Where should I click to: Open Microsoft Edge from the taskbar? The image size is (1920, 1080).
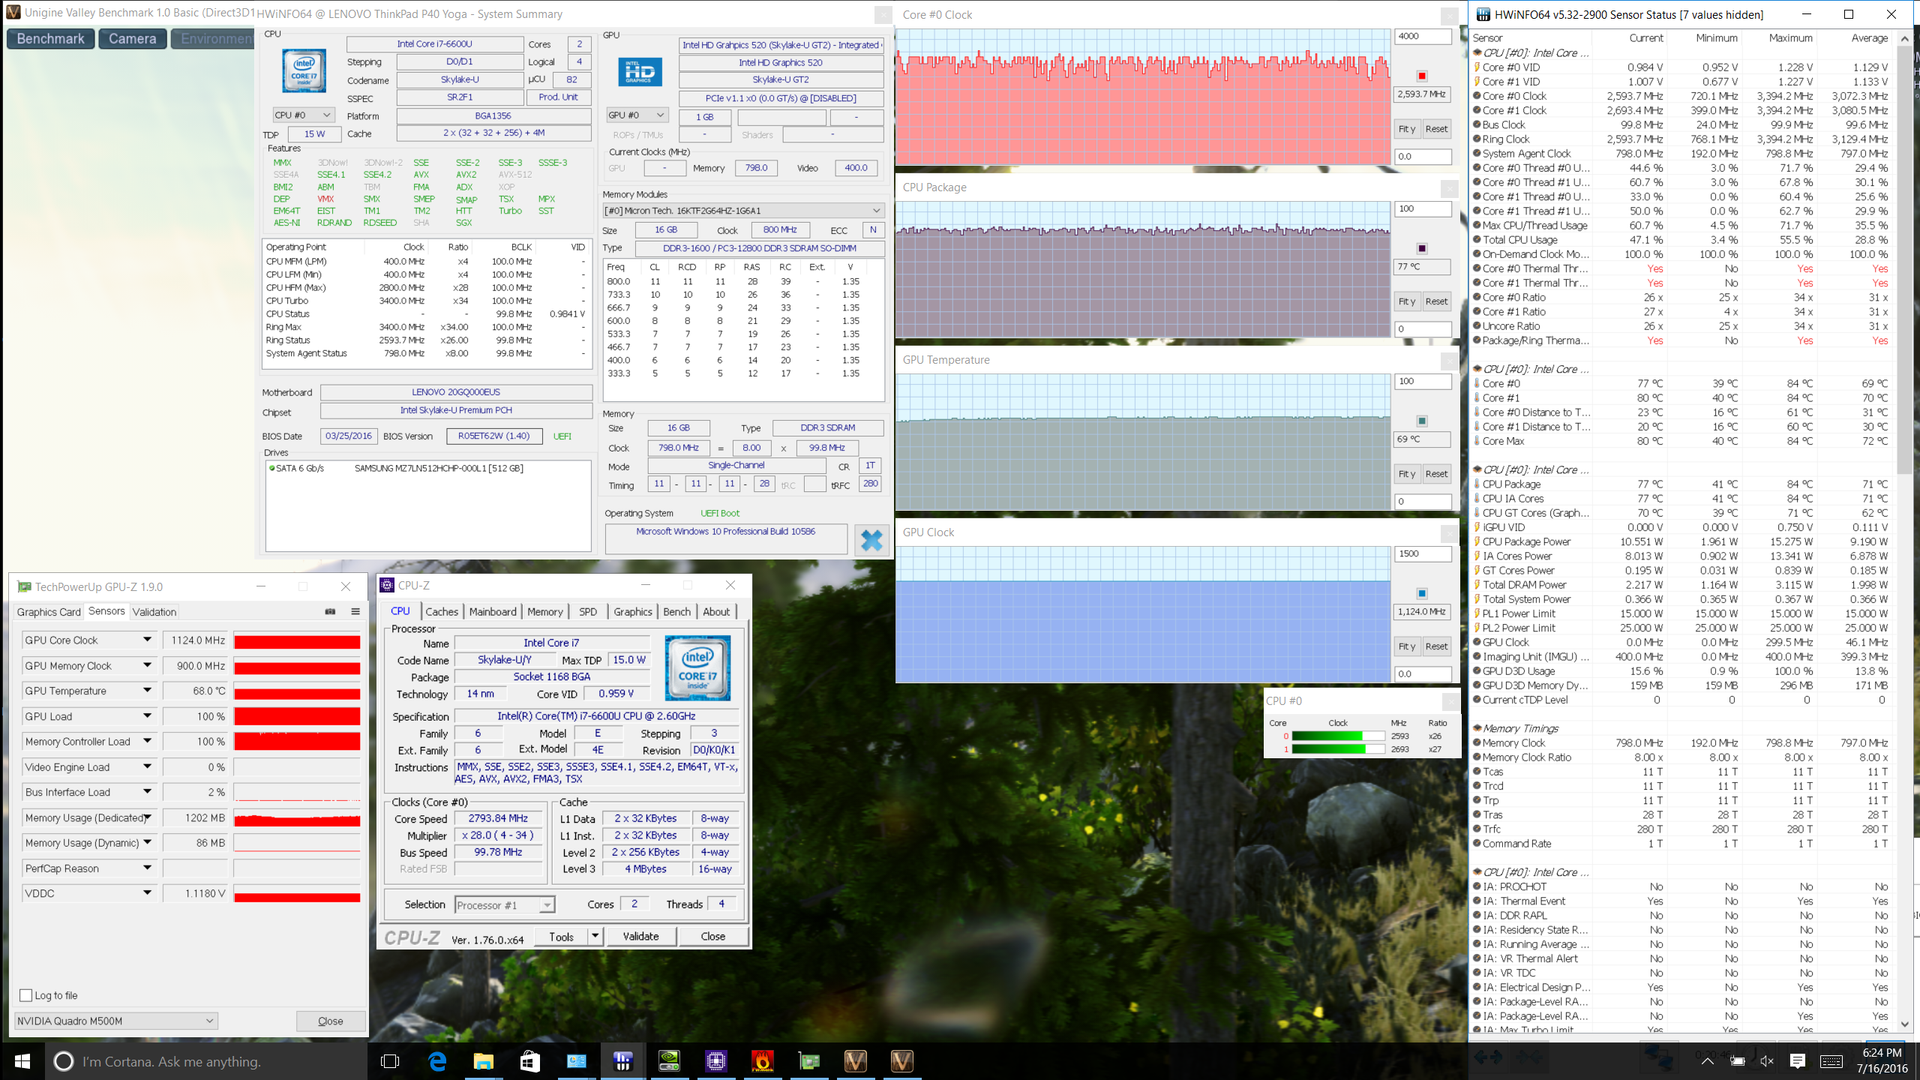(x=437, y=1061)
